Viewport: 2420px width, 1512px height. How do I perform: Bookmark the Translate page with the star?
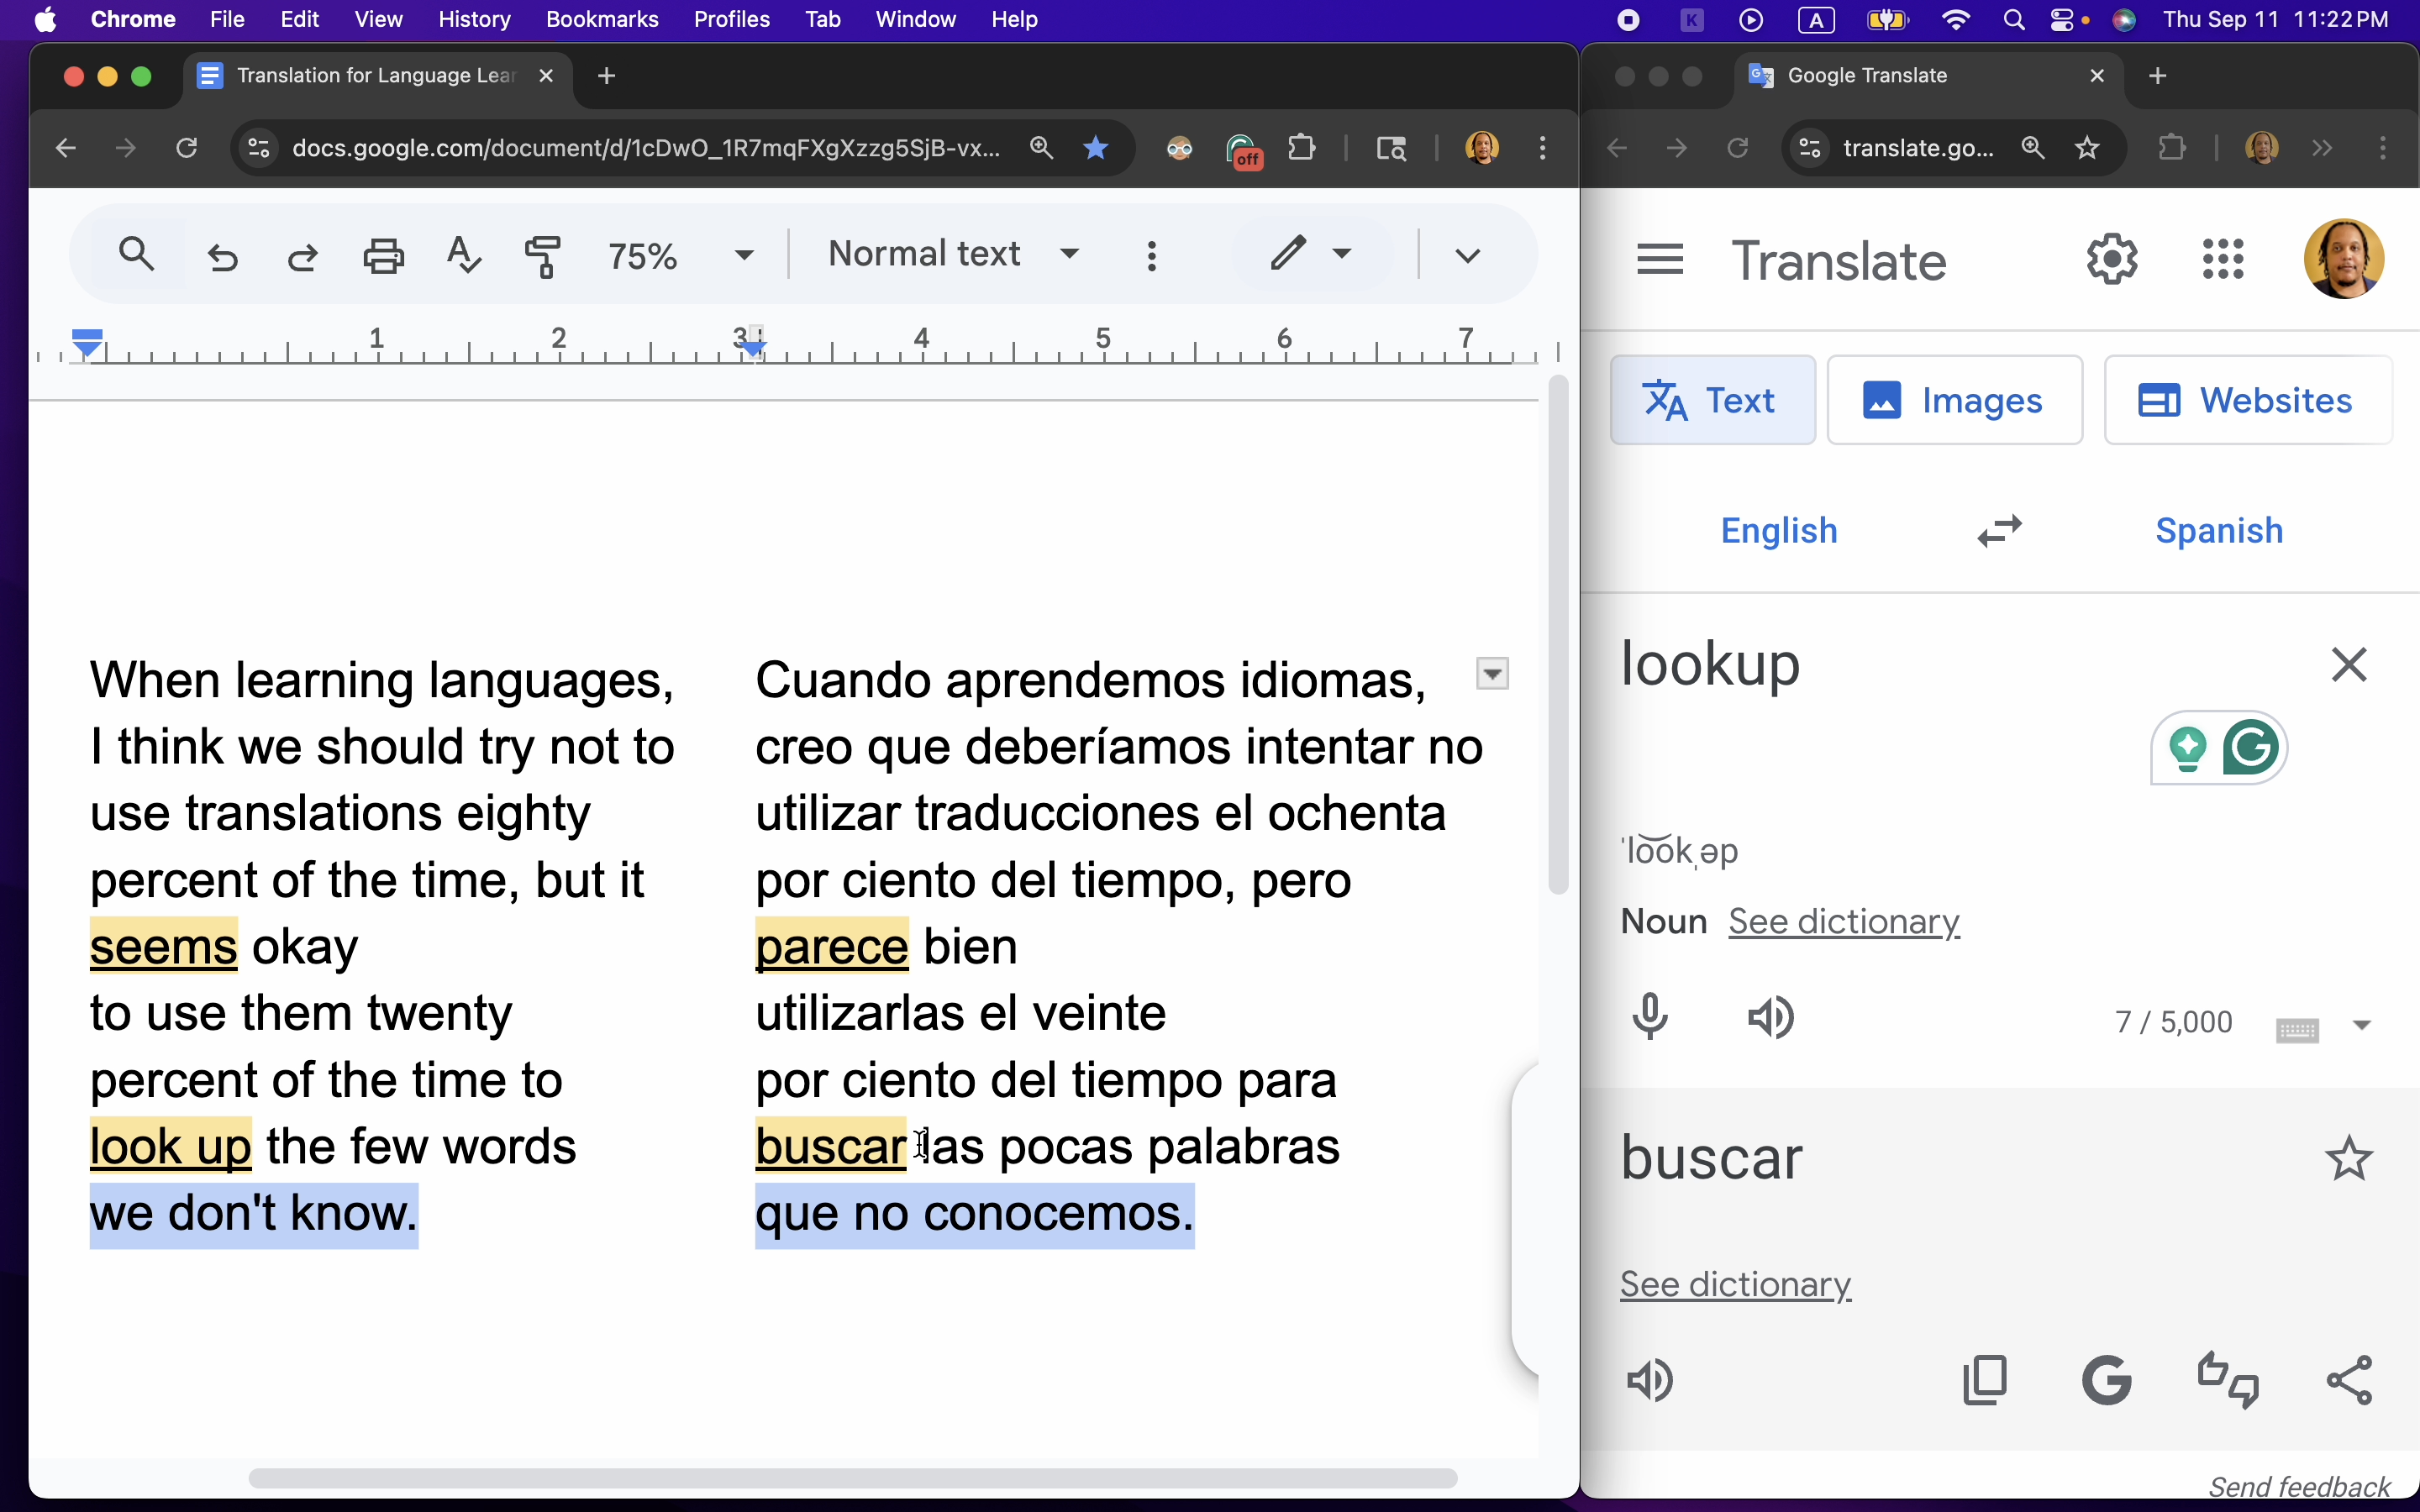2087,148
